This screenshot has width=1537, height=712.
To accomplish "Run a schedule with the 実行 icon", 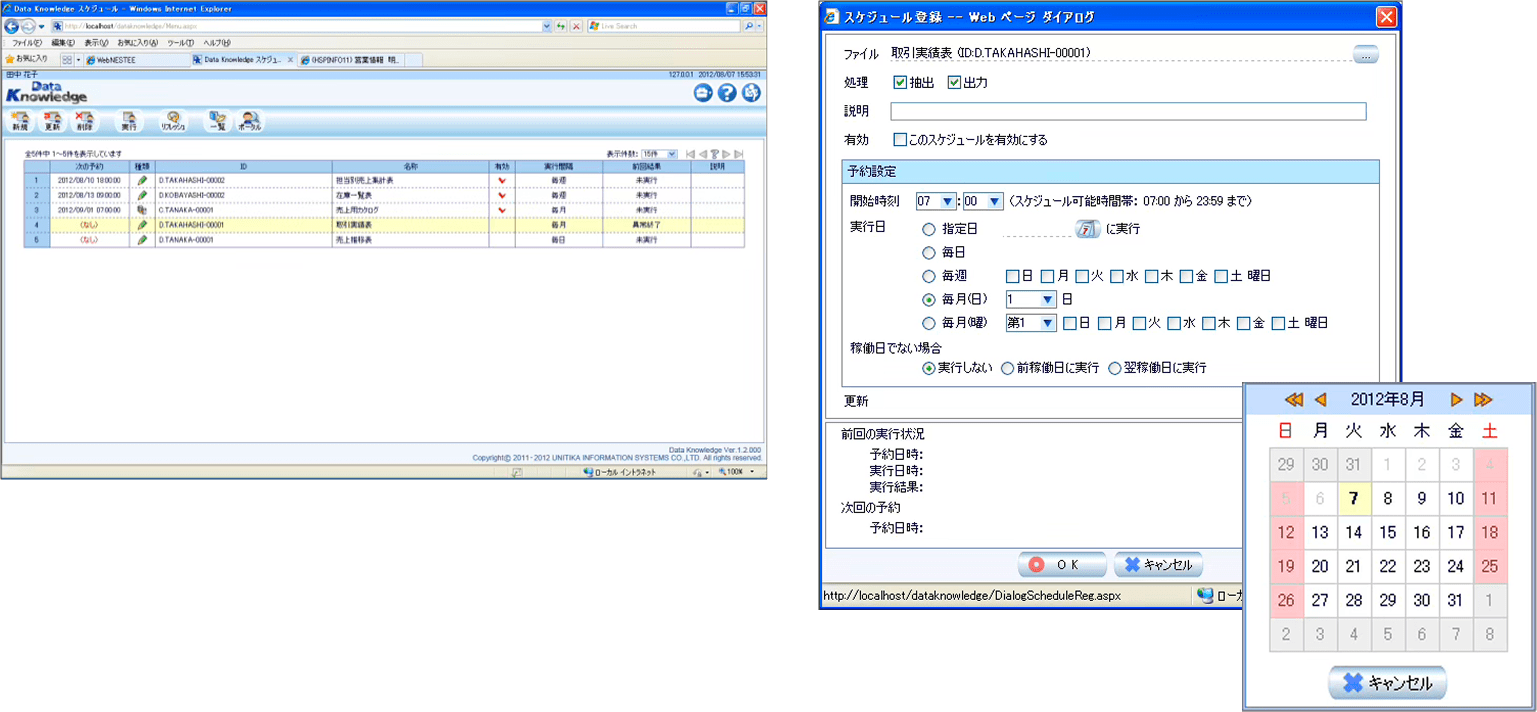I will point(128,121).
